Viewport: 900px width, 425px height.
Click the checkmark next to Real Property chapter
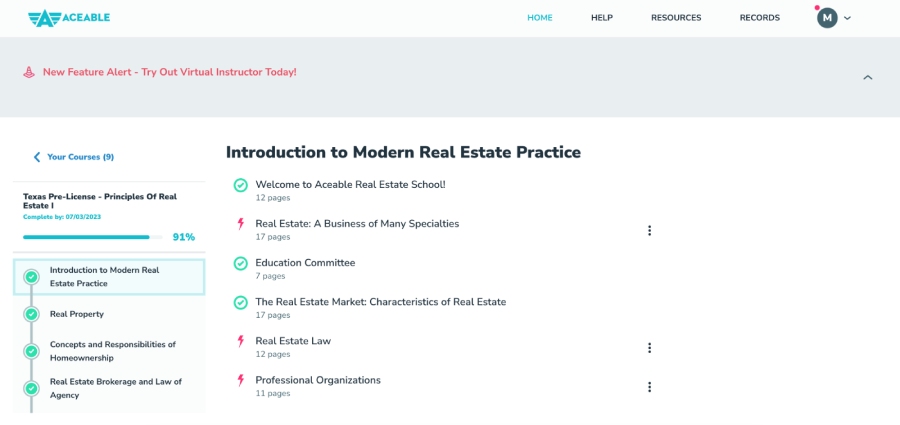point(31,314)
